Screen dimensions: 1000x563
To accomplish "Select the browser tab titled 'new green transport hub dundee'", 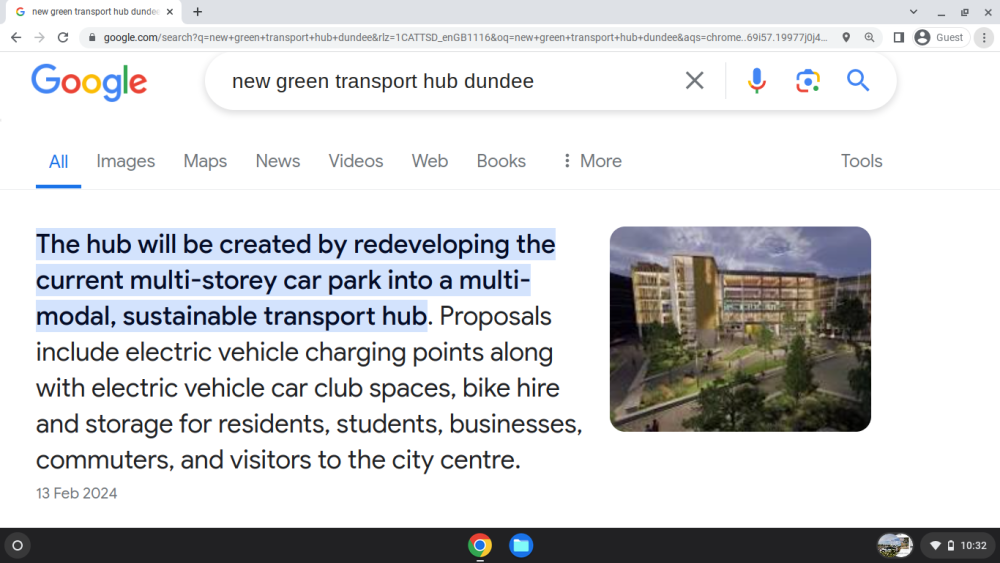I will 95,11.
